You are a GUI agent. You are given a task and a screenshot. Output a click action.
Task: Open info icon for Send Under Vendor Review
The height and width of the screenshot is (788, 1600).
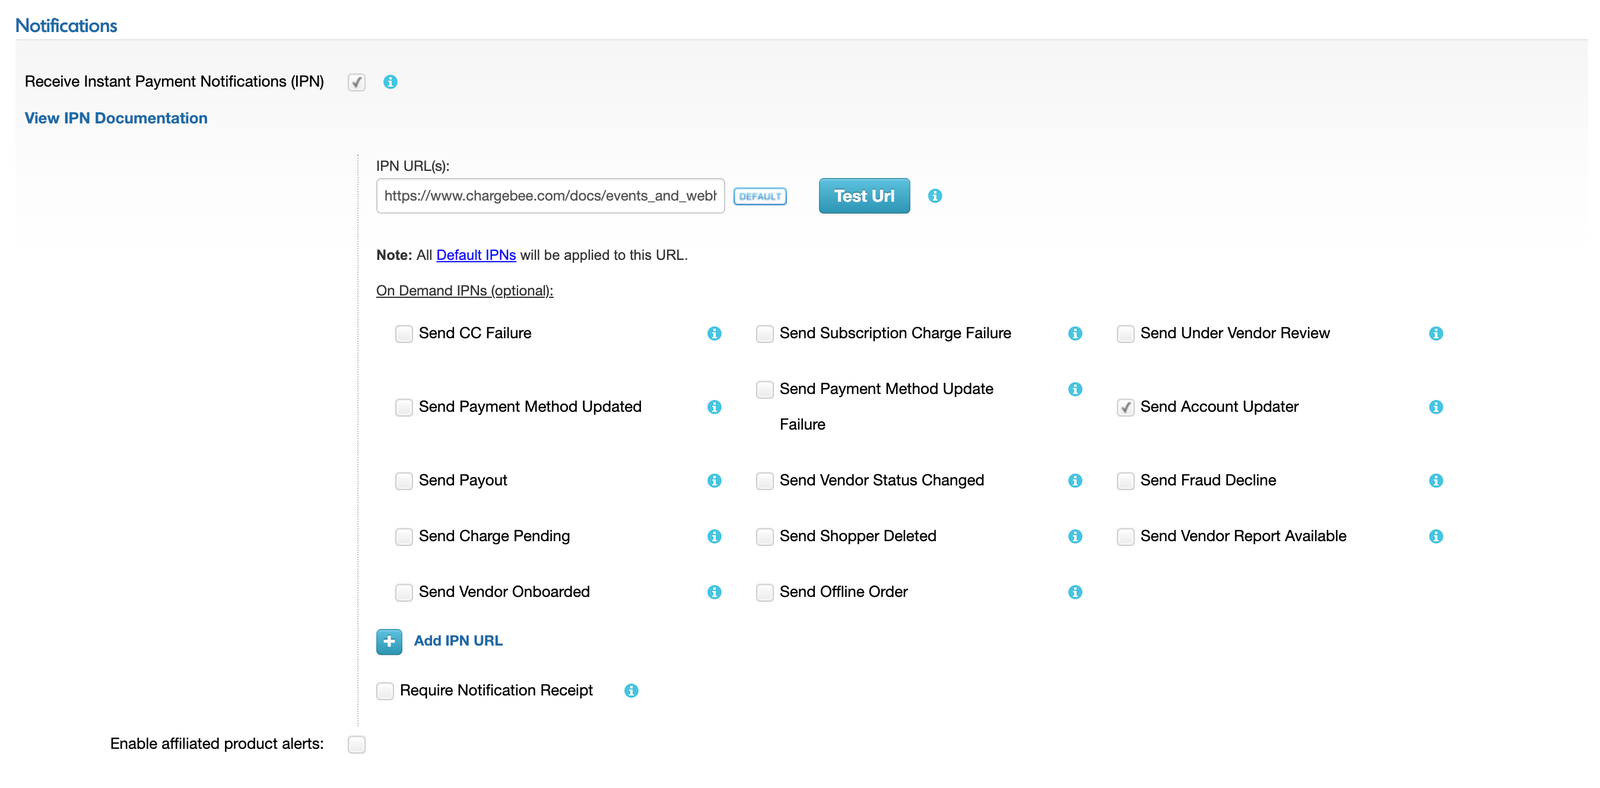click(1436, 334)
